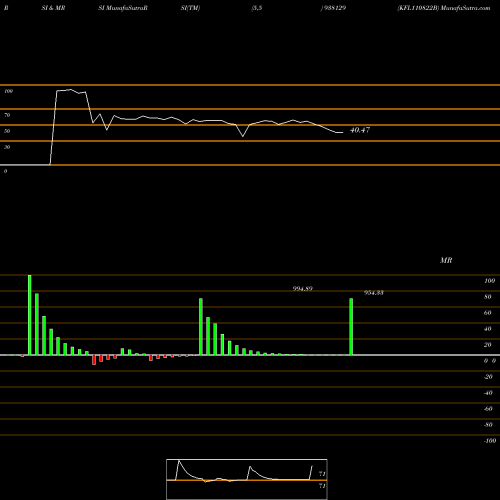Image resolution: width=500 pixels, height=500 pixels.
Task: Click the RSI axis label 70
Action: [x=7, y=115]
